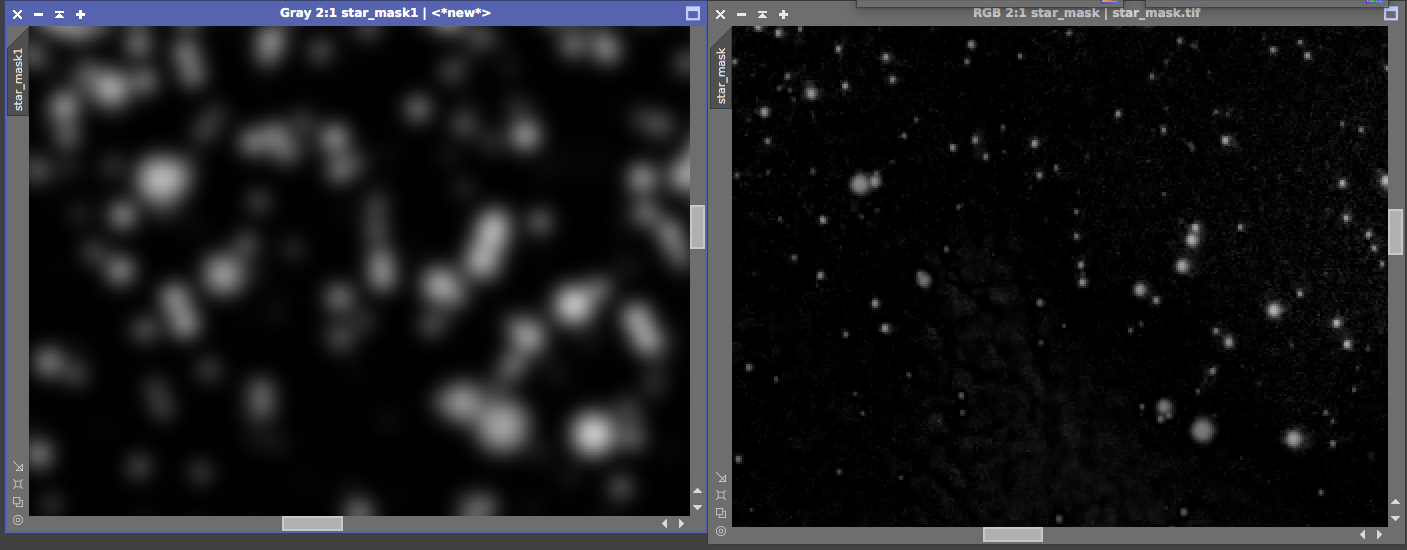Click the vertical scrollbar thumb in star_mask1 window
The width and height of the screenshot is (1407, 550).
[x=698, y=227]
